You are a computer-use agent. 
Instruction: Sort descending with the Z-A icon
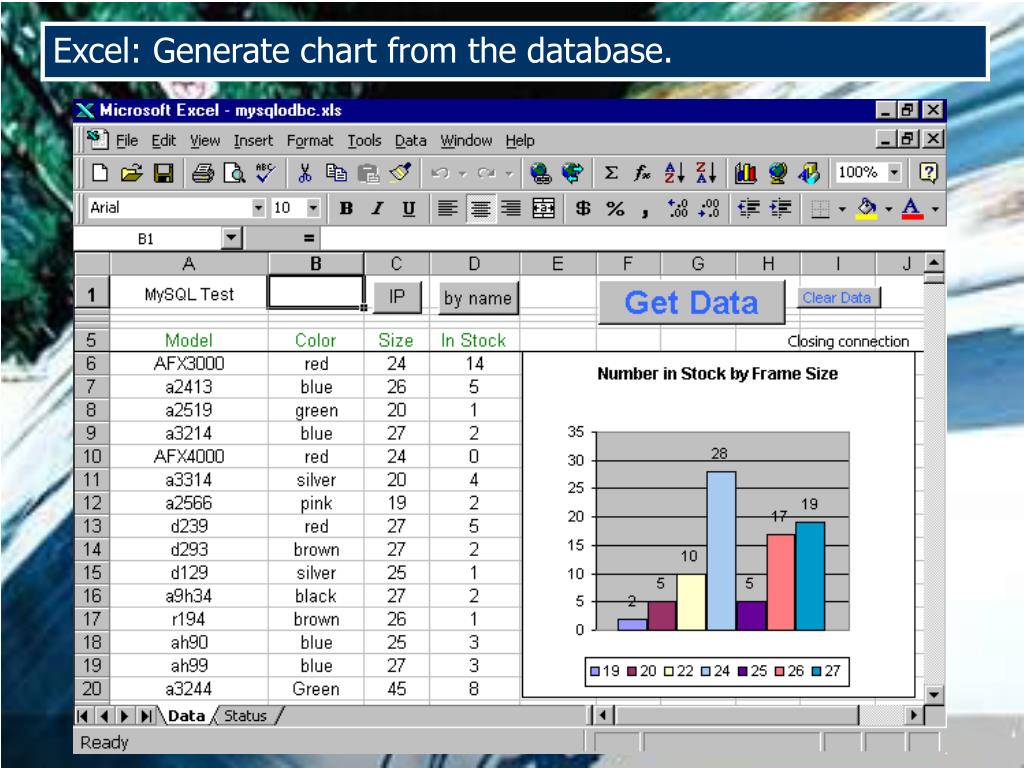[706, 173]
